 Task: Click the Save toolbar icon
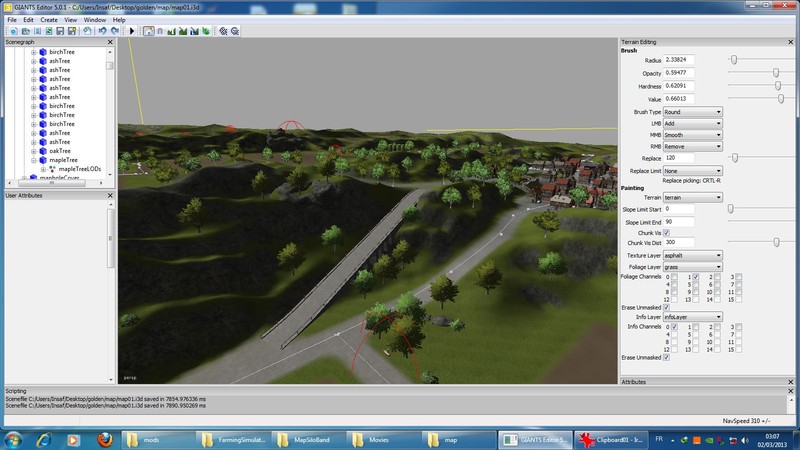coord(60,31)
